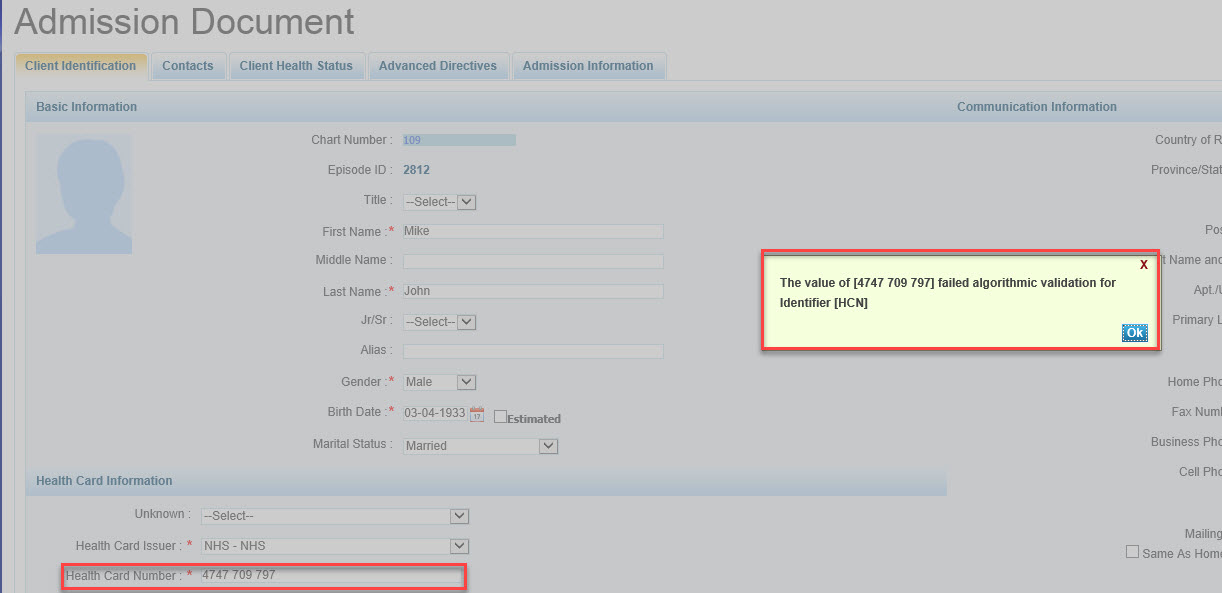The height and width of the screenshot is (593, 1222).
Task: Click the First Name input field
Action: (533, 231)
